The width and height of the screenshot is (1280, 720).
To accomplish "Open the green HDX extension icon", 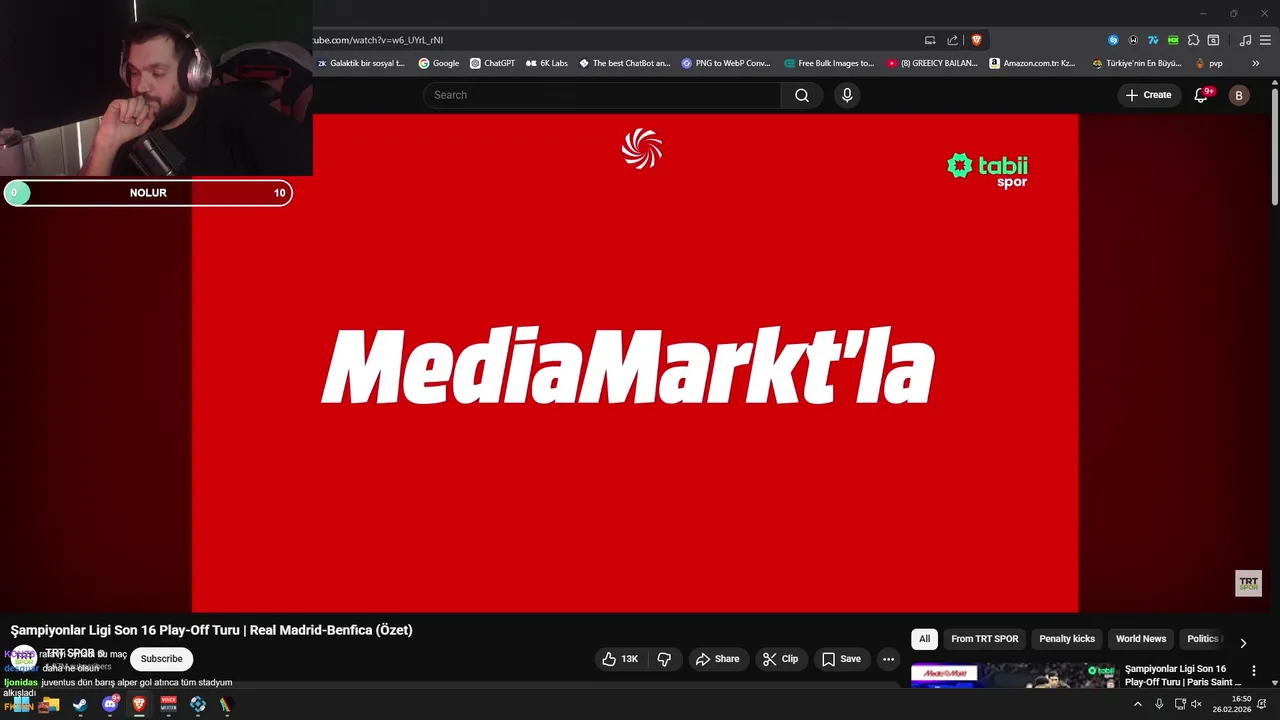I will tap(1173, 40).
